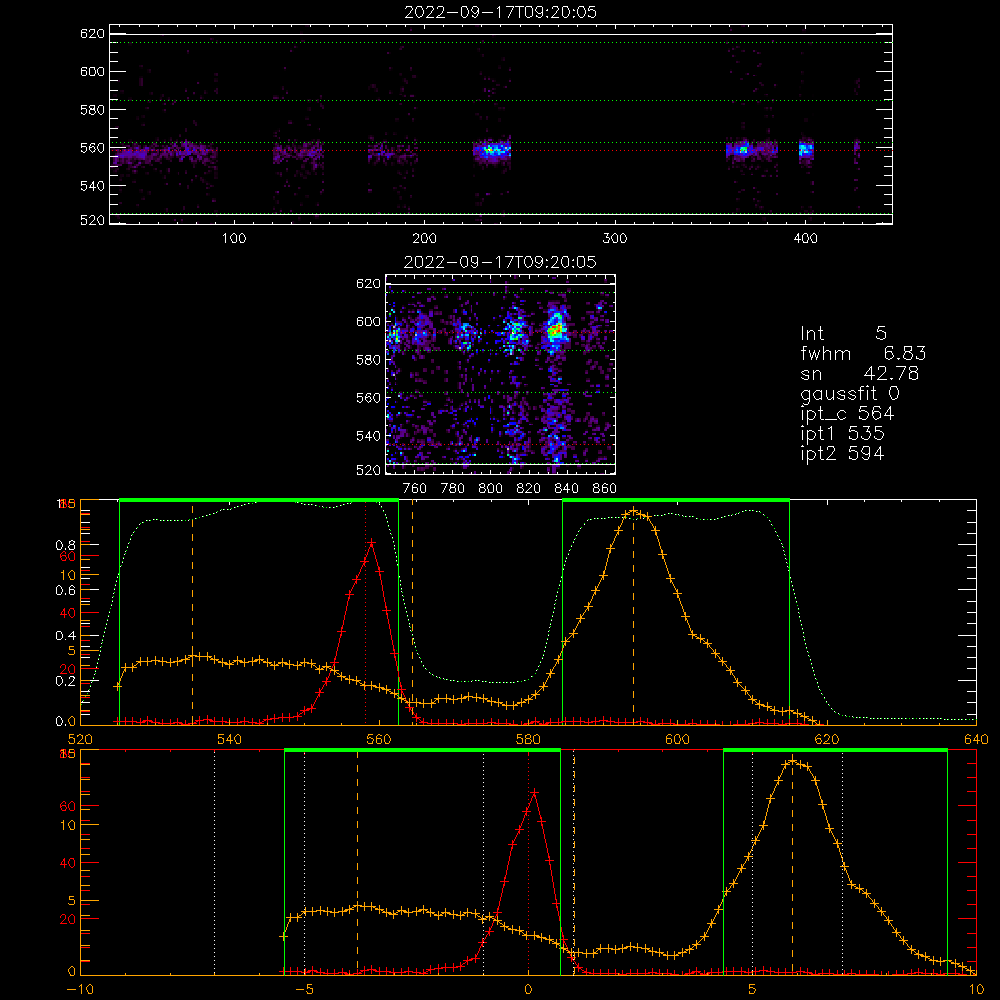
Task: Click x-axis label 10 on bottom plot
Action: pos(976,990)
